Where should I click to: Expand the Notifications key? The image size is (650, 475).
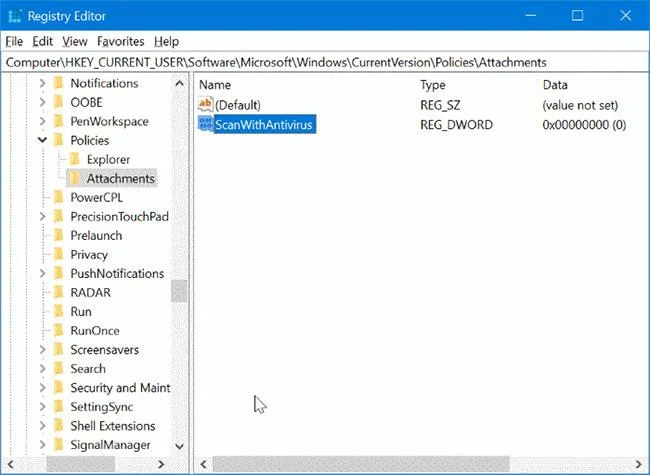pyautogui.click(x=42, y=83)
